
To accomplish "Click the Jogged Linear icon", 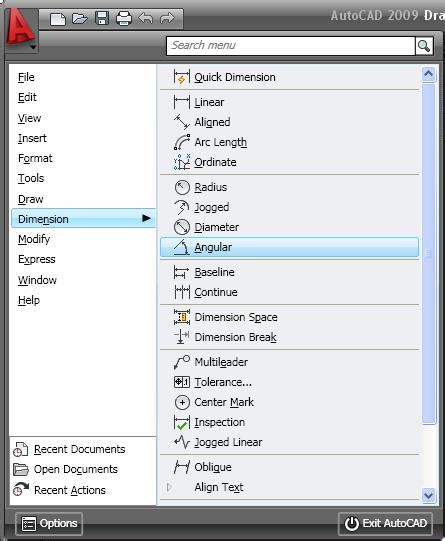I will [181, 442].
